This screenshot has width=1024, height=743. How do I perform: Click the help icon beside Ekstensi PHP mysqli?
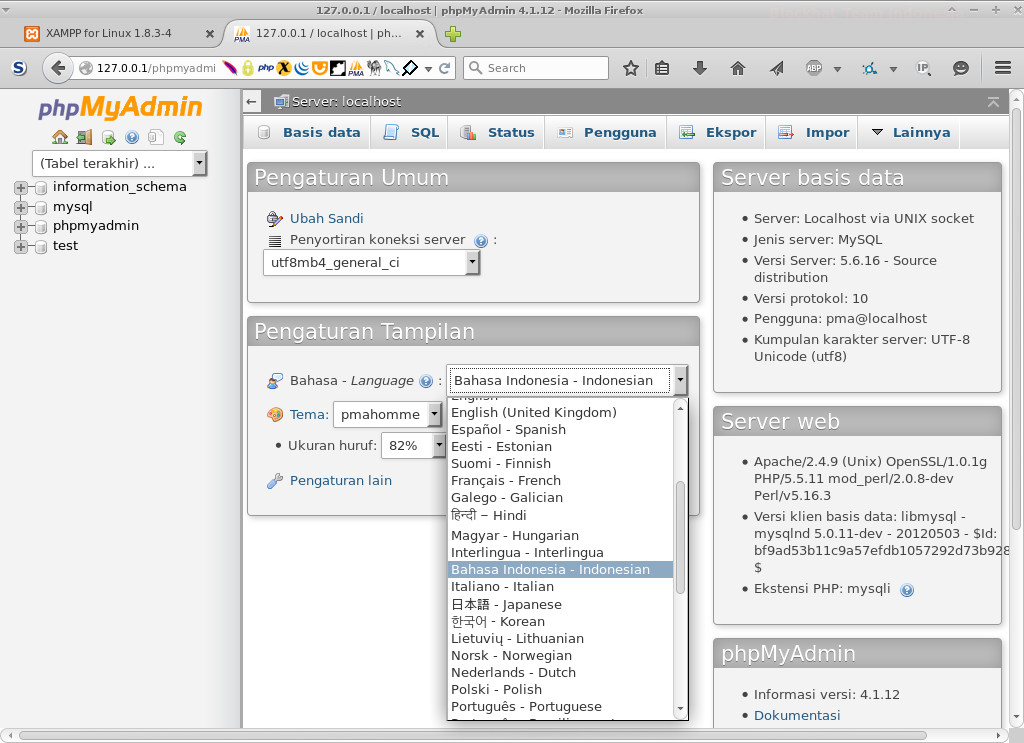(906, 590)
